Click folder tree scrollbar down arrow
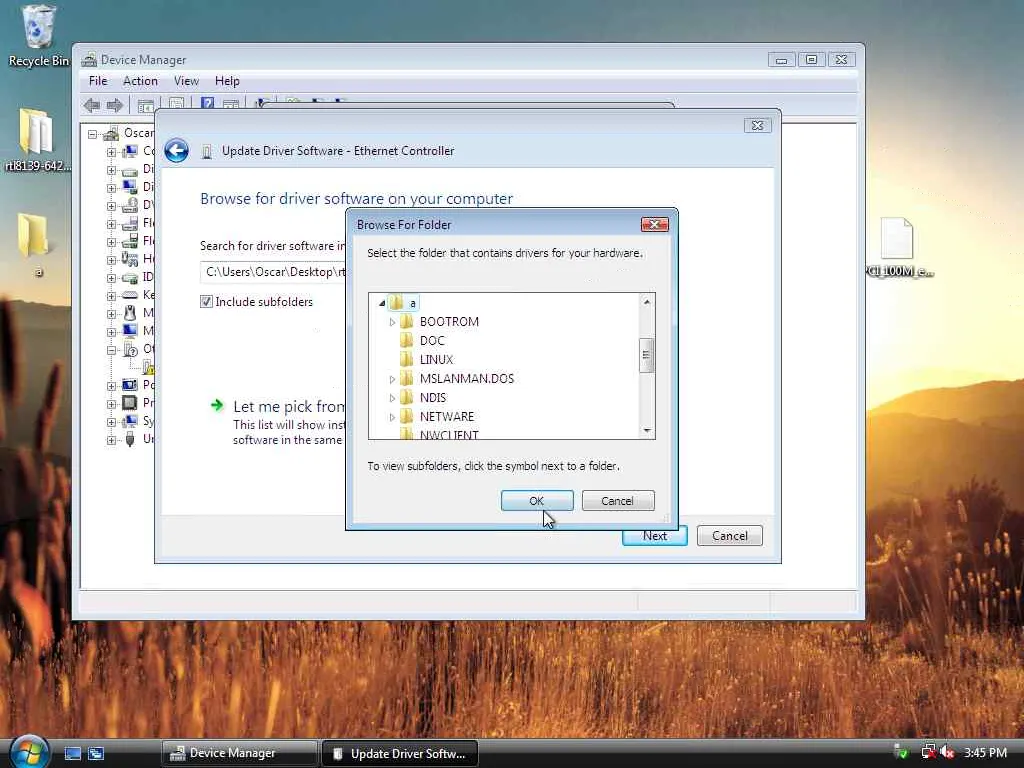The width and height of the screenshot is (1024, 768). pyautogui.click(x=647, y=430)
